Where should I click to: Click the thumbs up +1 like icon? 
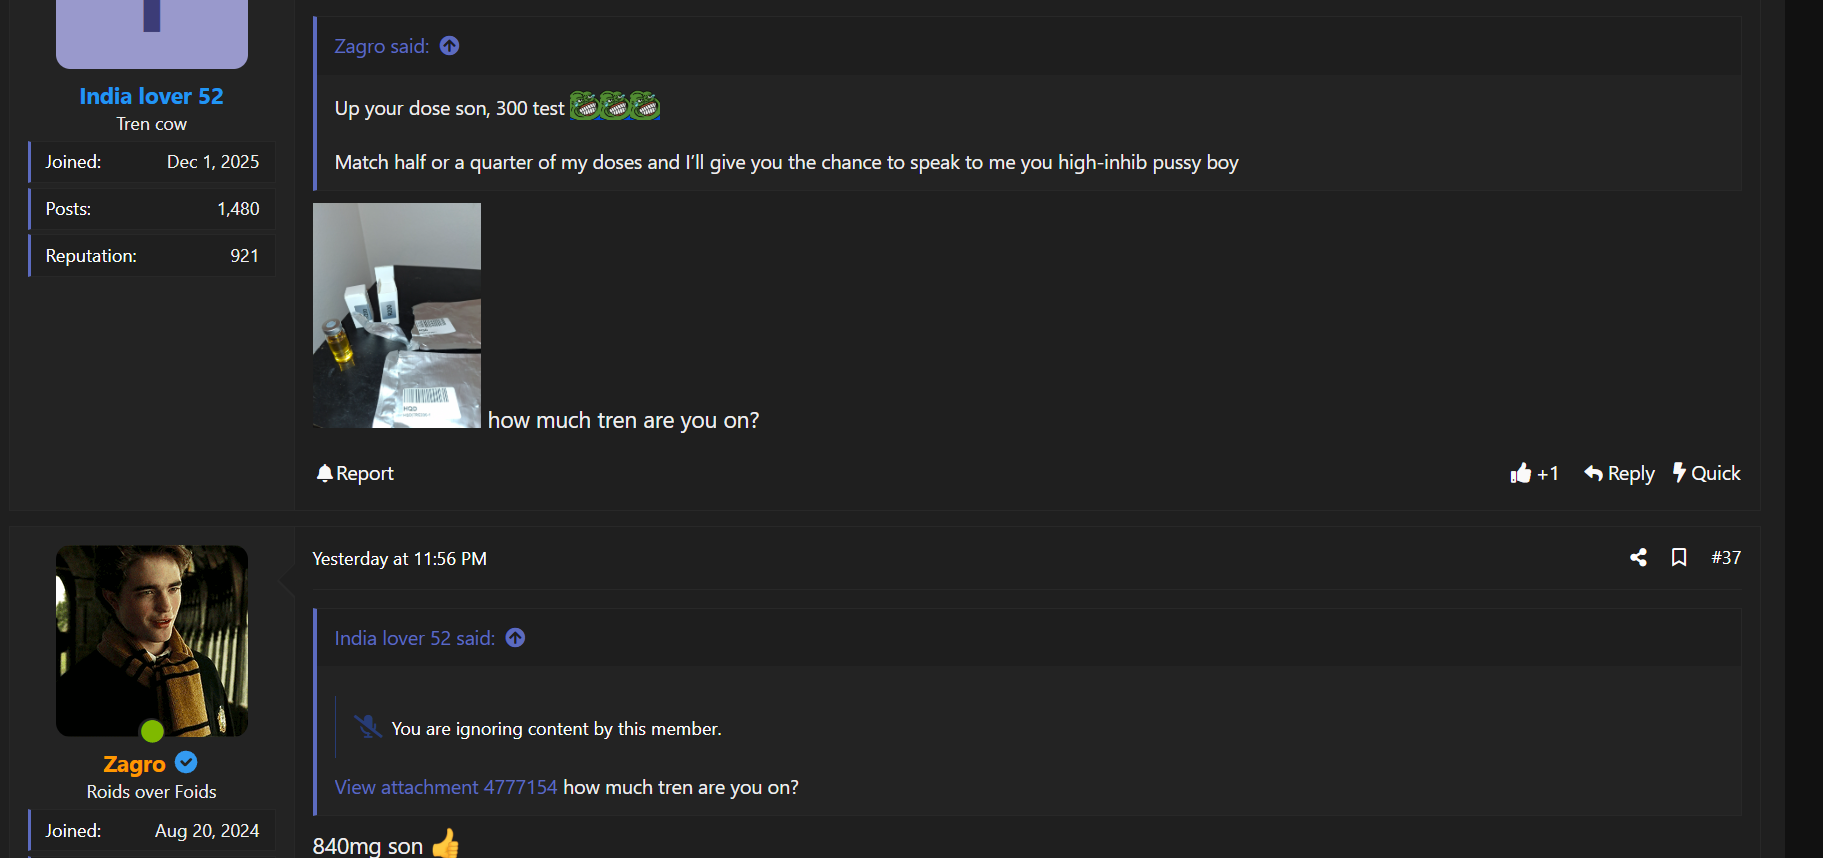tap(1521, 473)
